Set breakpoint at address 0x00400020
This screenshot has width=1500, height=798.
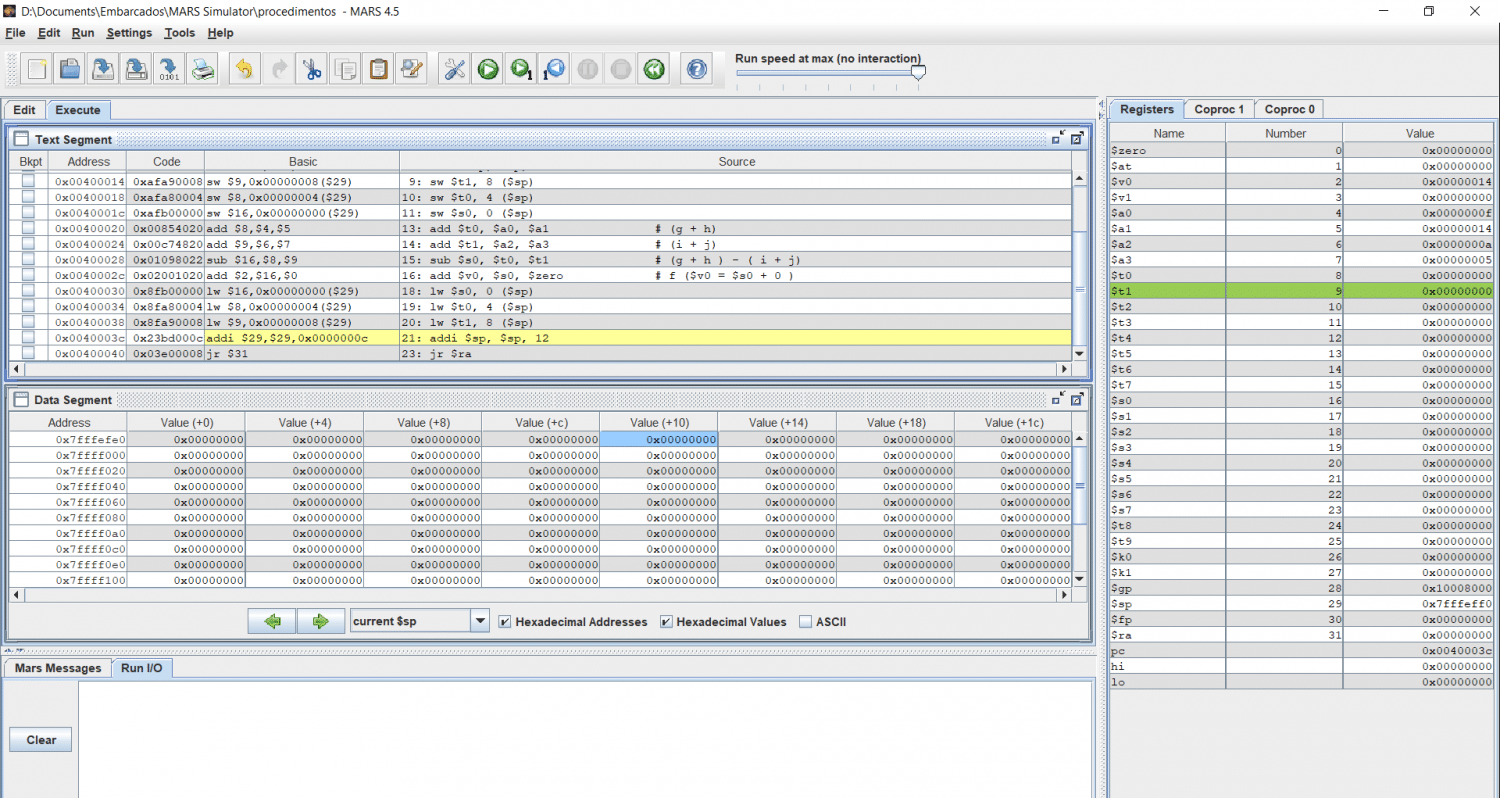[x=29, y=228]
